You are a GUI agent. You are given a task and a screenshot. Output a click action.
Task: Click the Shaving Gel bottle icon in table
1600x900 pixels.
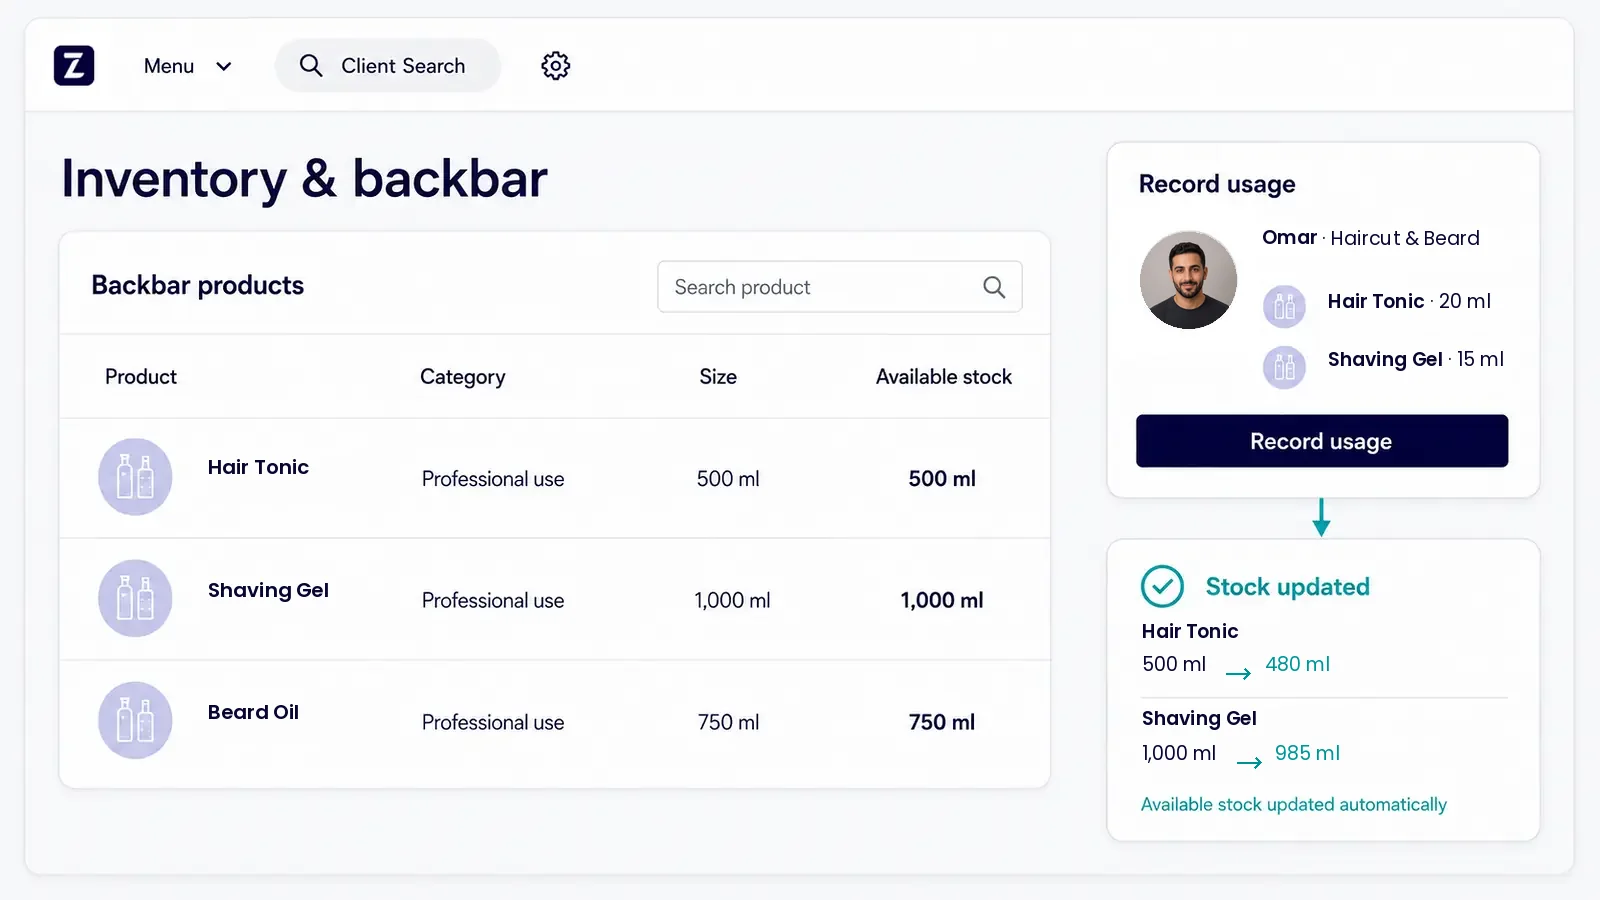(x=135, y=598)
